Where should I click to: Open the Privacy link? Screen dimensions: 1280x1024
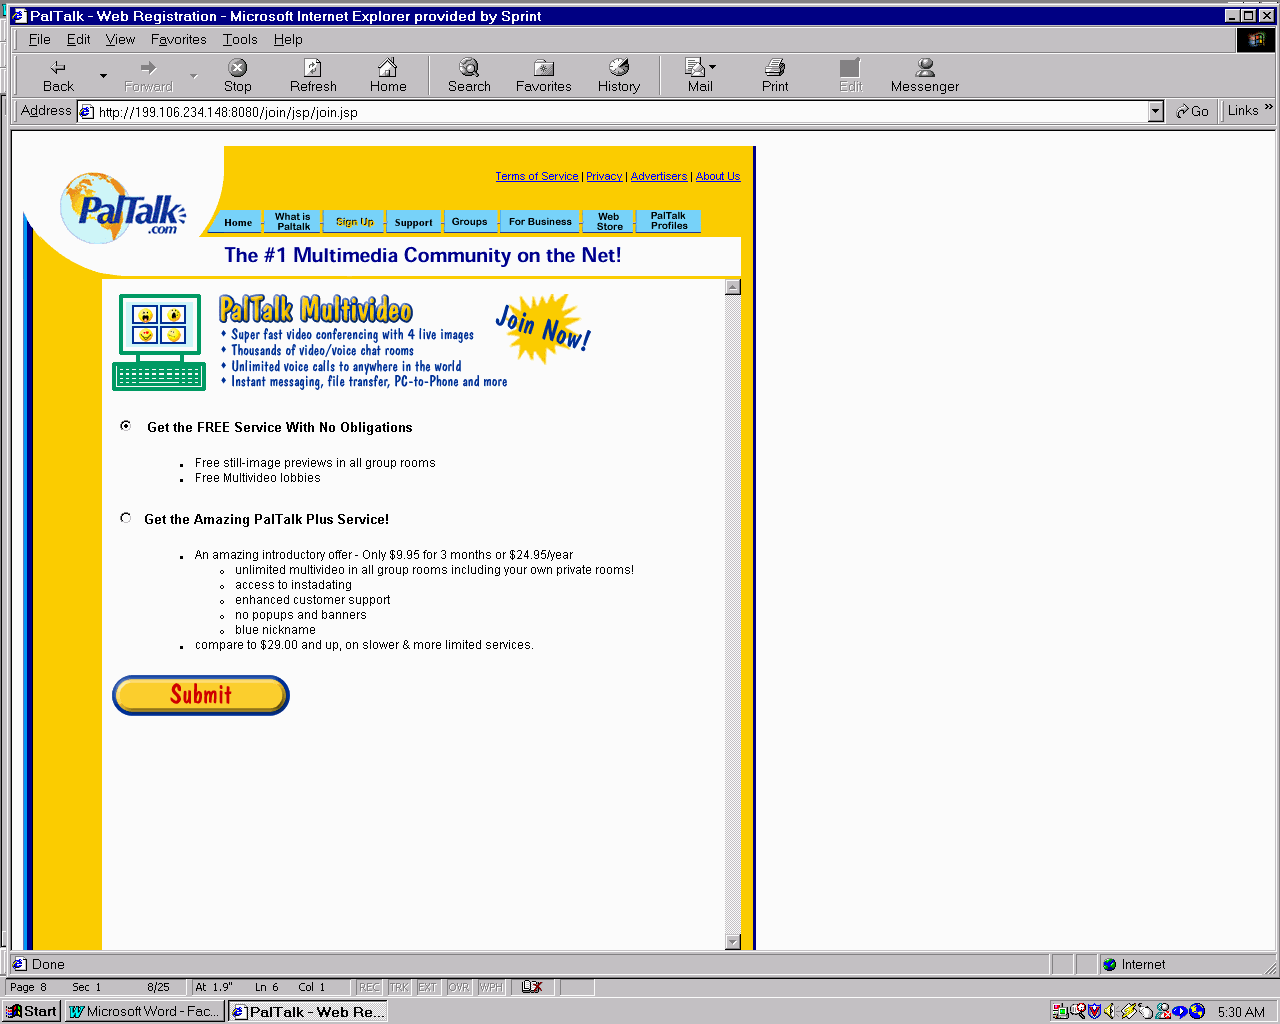(604, 176)
